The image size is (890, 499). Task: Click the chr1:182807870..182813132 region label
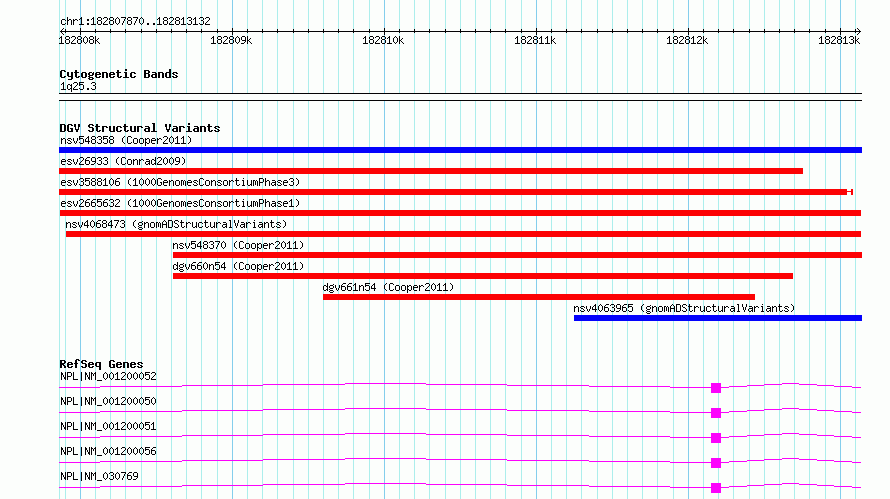(x=135, y=21)
